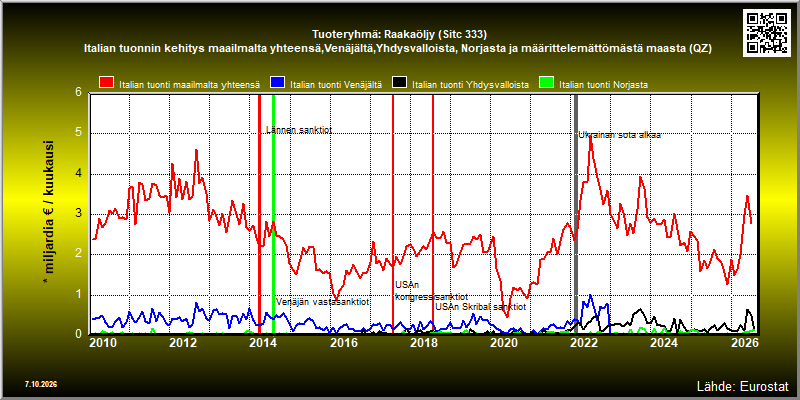Click the red legend swatch for total imports

click(x=107, y=84)
